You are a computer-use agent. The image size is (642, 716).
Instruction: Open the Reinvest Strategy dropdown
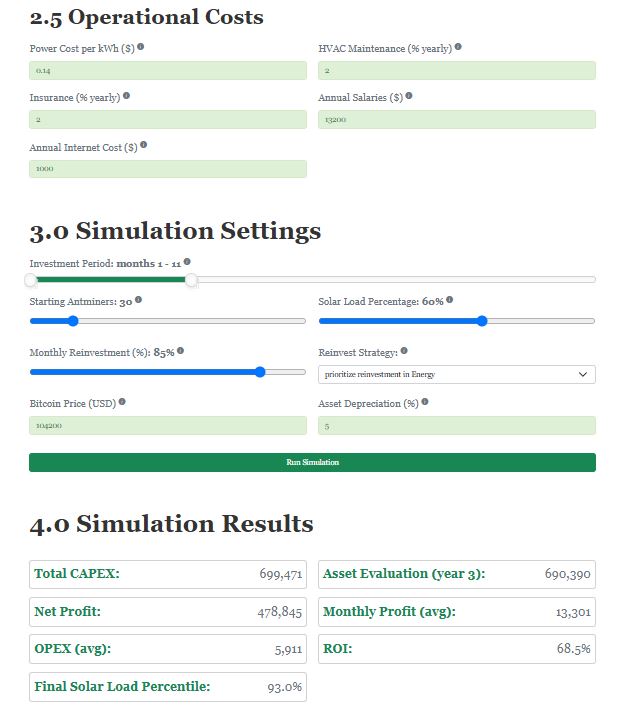456,375
